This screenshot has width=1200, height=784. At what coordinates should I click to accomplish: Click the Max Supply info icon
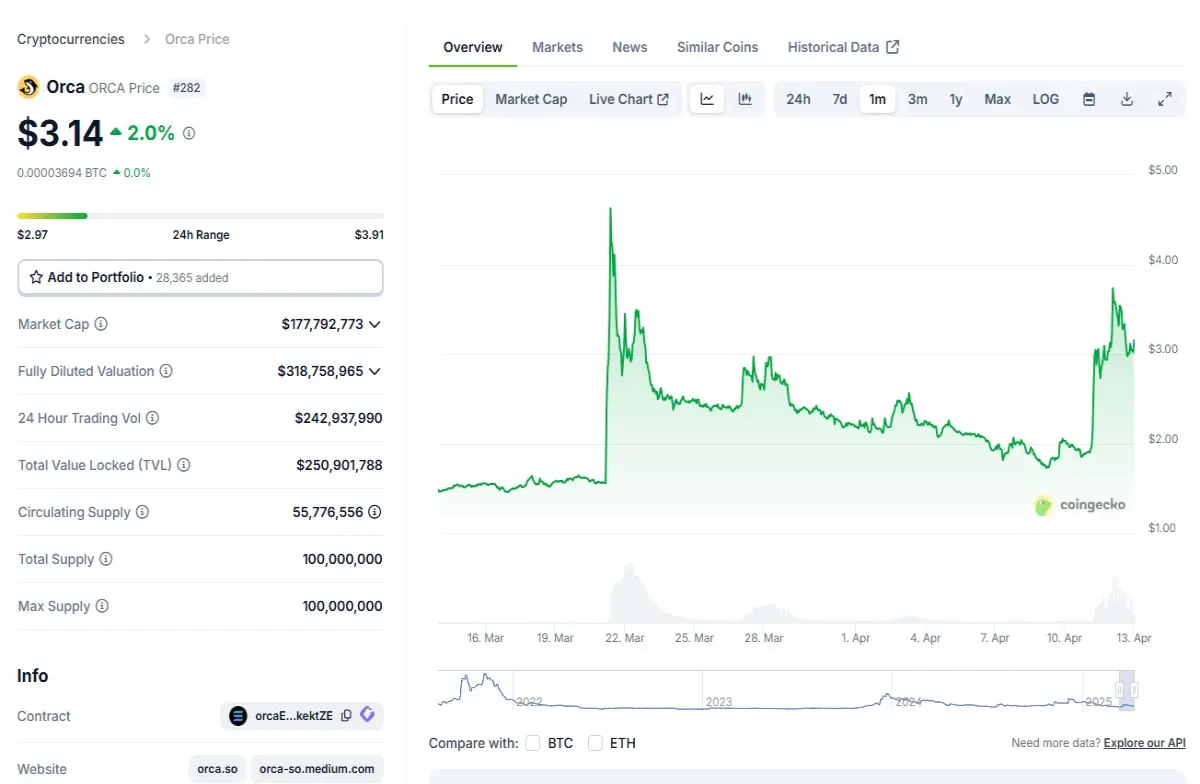(x=102, y=606)
